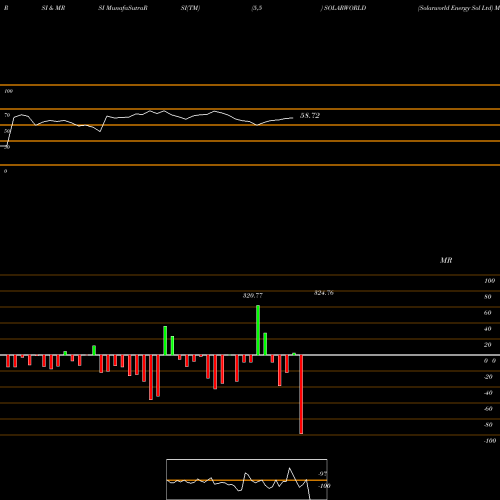
Task: Click the MR panel heading
Action: [446, 260]
